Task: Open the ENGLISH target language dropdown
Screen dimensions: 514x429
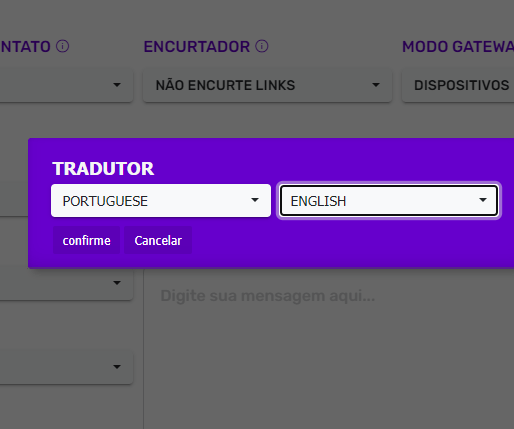Action: [389, 201]
